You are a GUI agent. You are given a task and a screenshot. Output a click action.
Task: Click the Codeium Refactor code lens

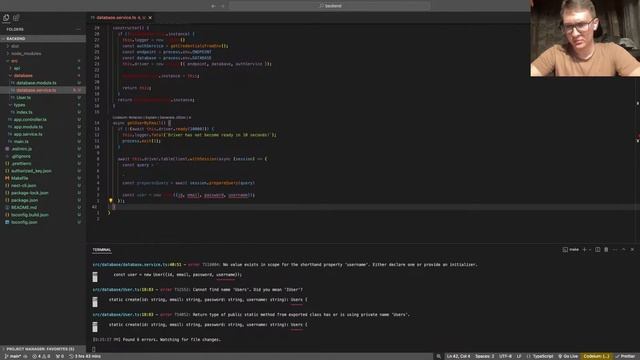click(x=136, y=118)
